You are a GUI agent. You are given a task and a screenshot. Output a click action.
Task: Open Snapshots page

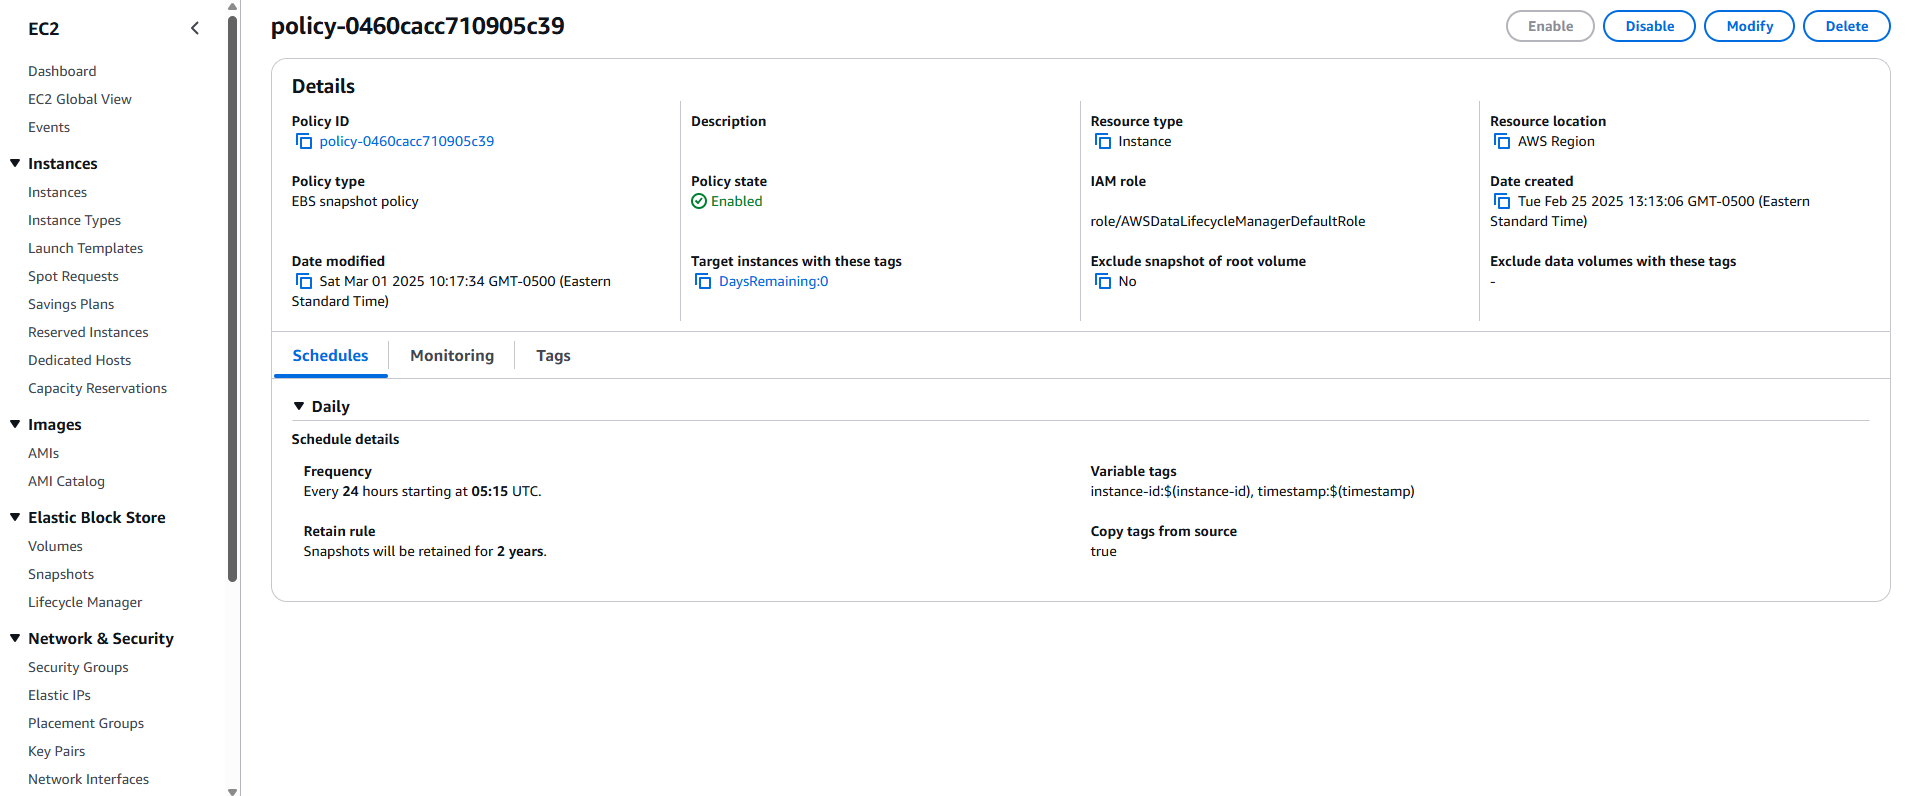[61, 574]
